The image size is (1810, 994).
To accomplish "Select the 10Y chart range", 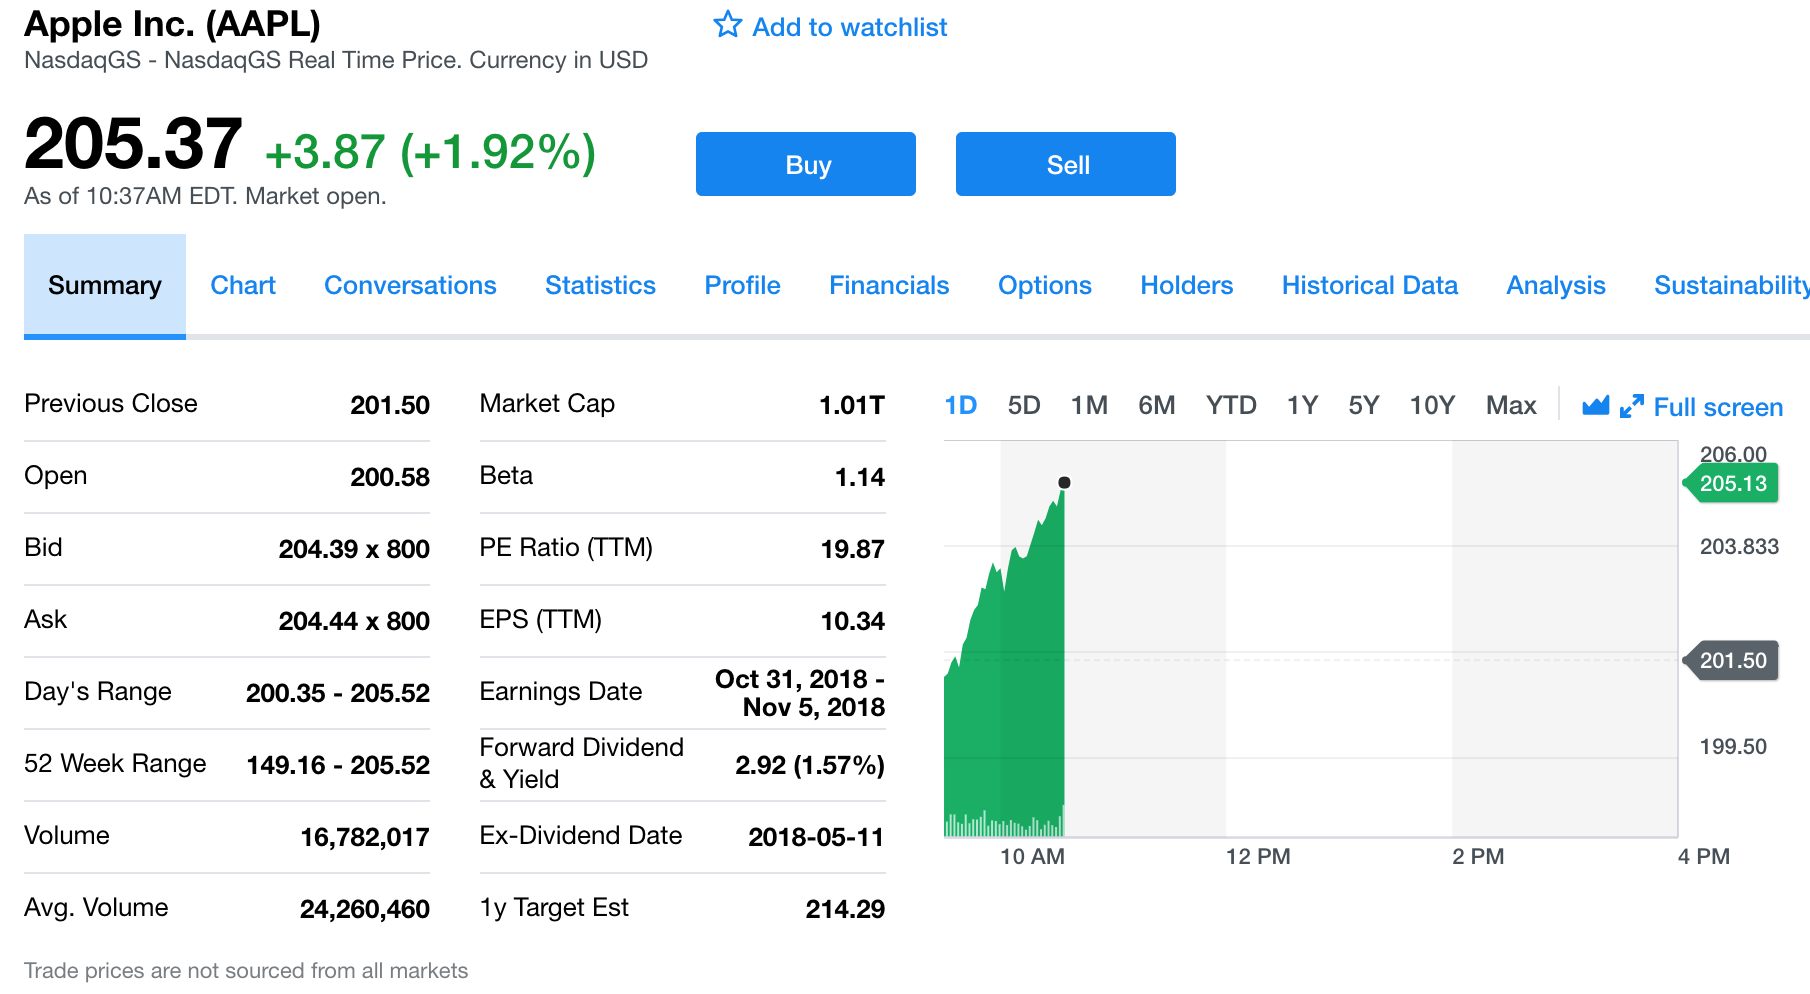I will [x=1432, y=405].
